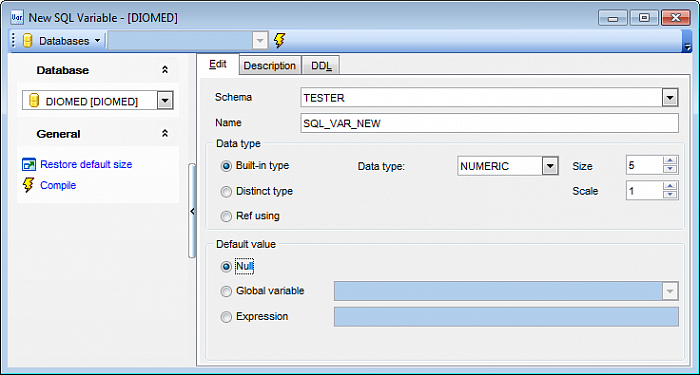Collapse the General panel section

165,133
